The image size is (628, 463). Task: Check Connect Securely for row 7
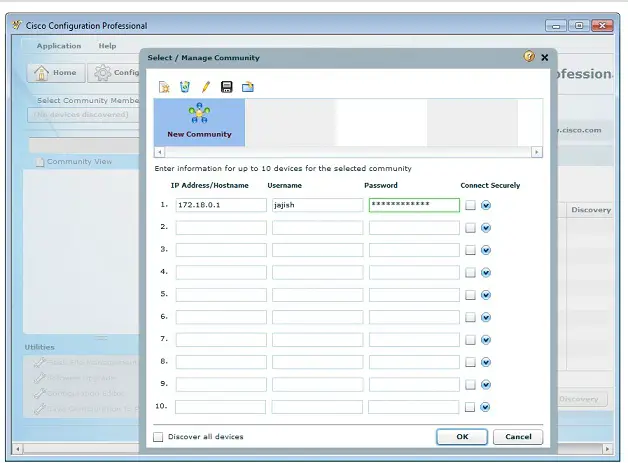pos(471,340)
